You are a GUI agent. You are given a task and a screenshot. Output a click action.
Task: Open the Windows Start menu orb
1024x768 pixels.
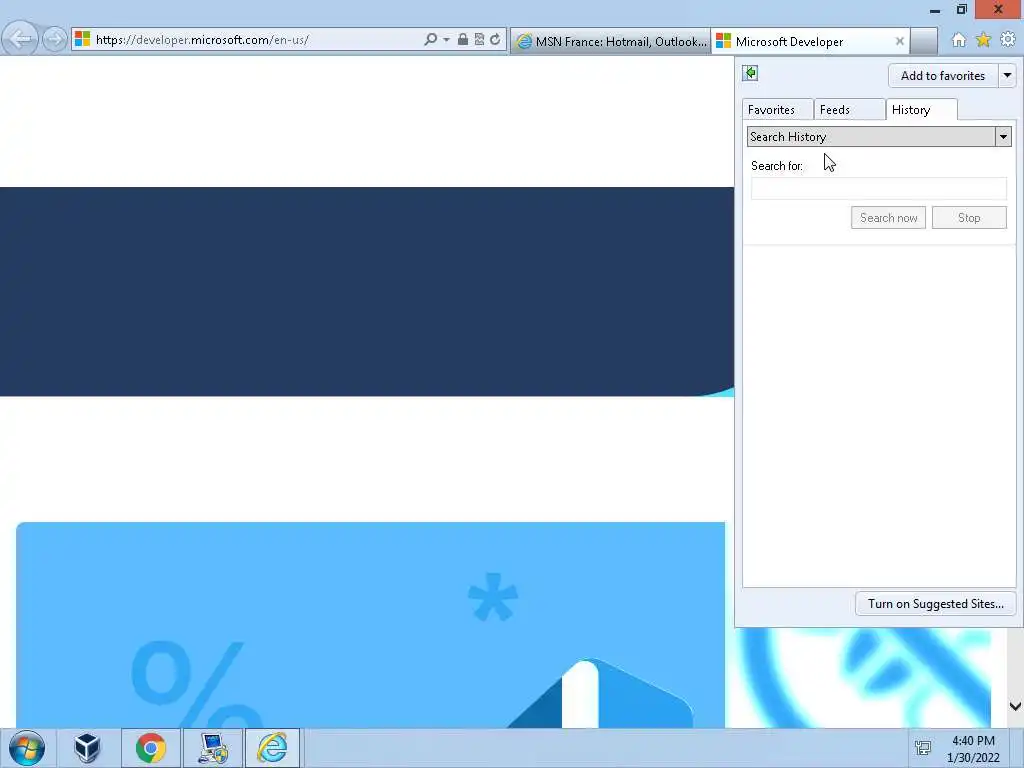[x=27, y=748]
